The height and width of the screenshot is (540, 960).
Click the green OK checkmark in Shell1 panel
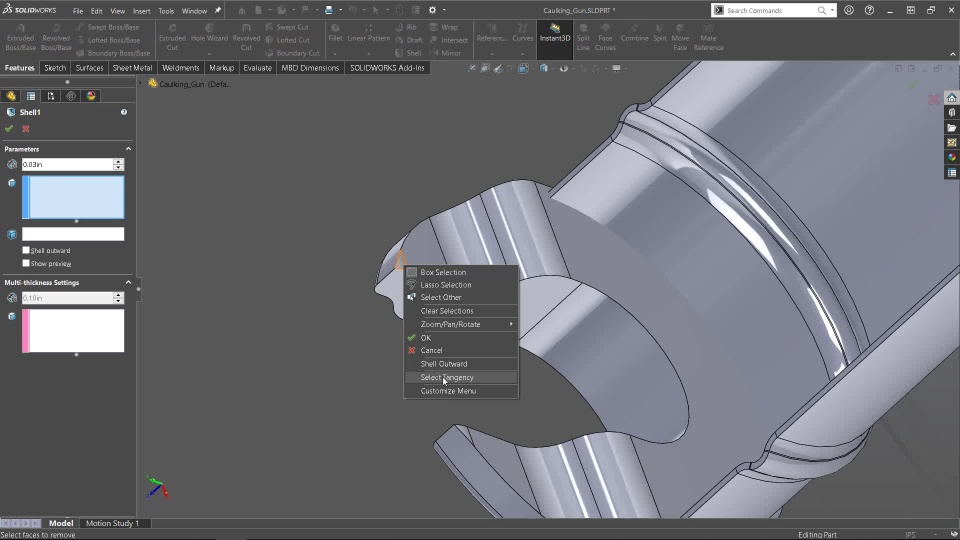9,129
